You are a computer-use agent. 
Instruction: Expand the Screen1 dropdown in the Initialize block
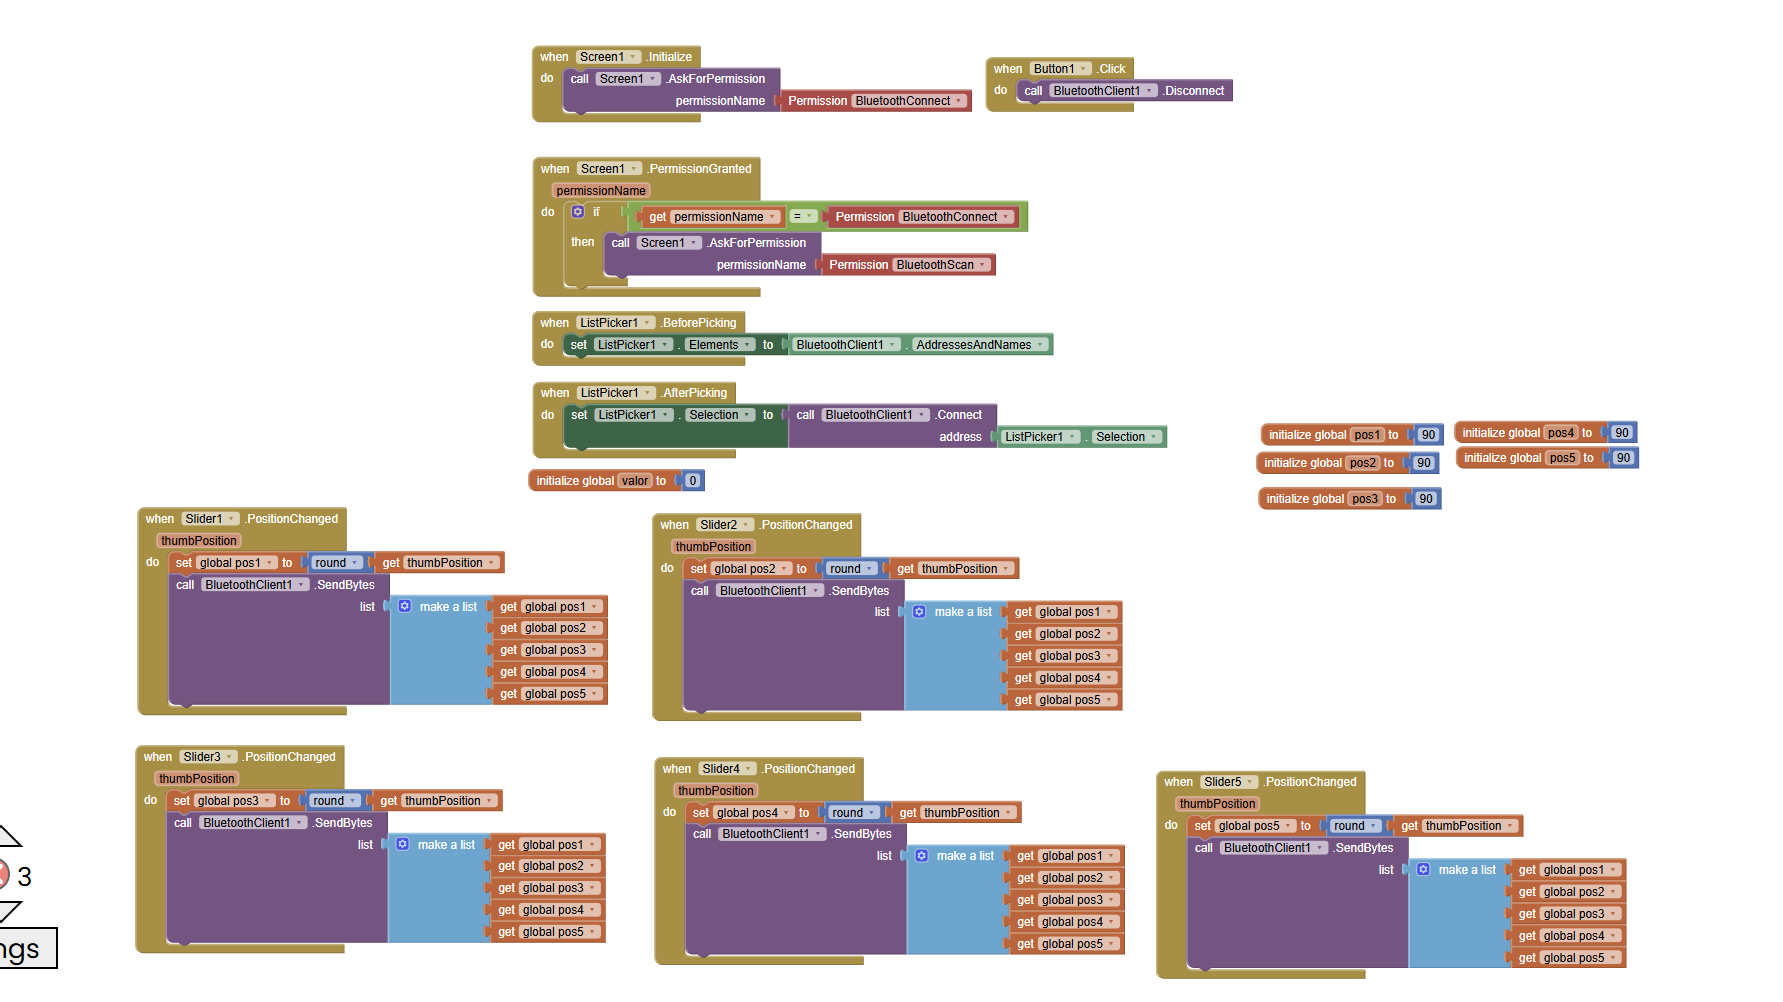coord(608,57)
